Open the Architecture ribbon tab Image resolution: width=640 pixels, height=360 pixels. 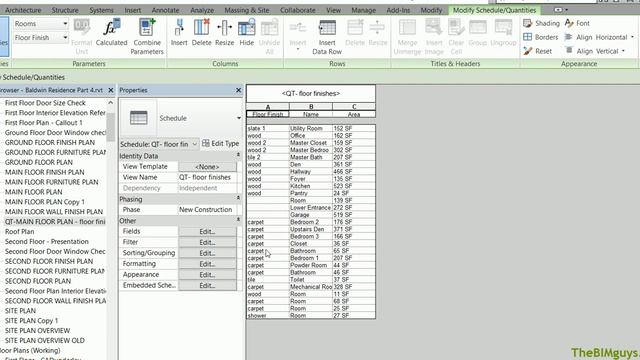[23, 10]
